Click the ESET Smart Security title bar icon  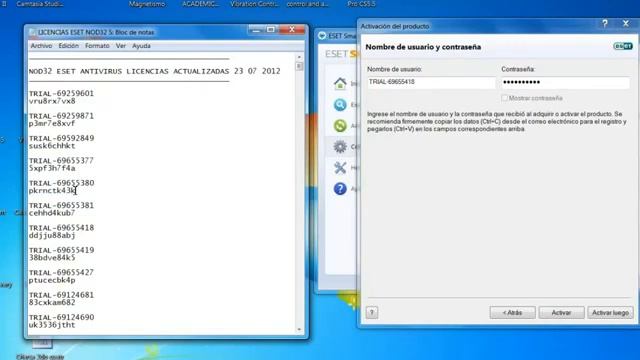click(322, 36)
